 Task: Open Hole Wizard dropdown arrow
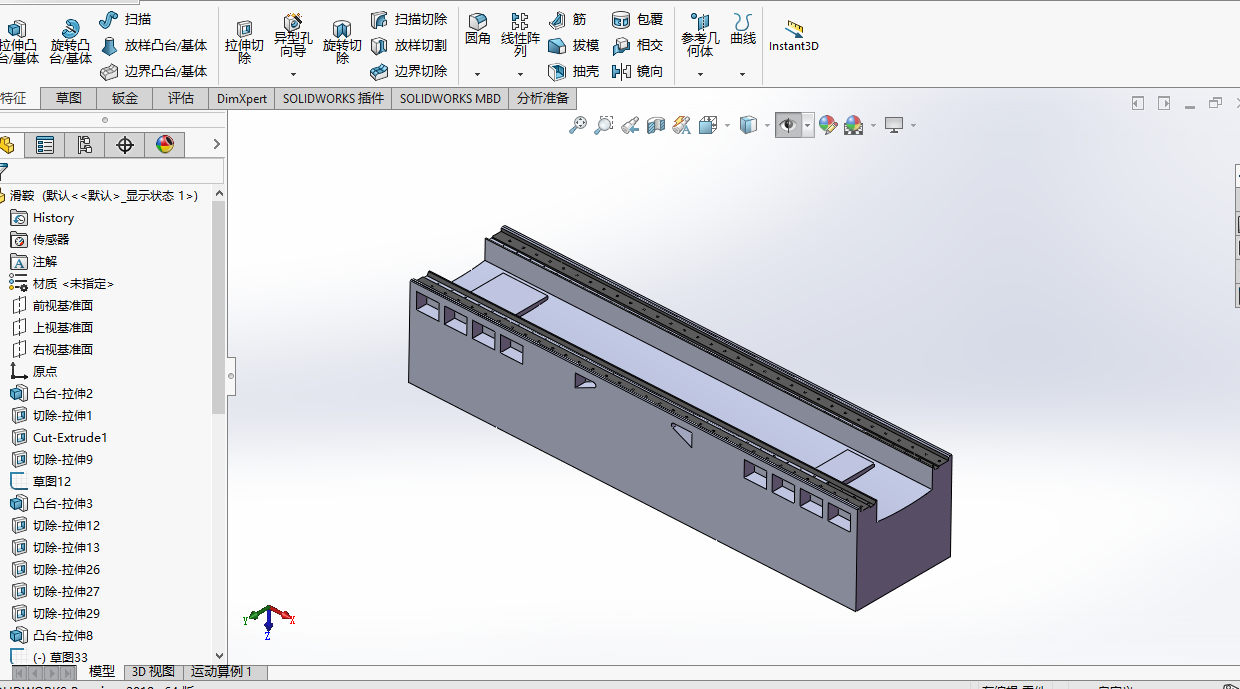[x=293, y=74]
